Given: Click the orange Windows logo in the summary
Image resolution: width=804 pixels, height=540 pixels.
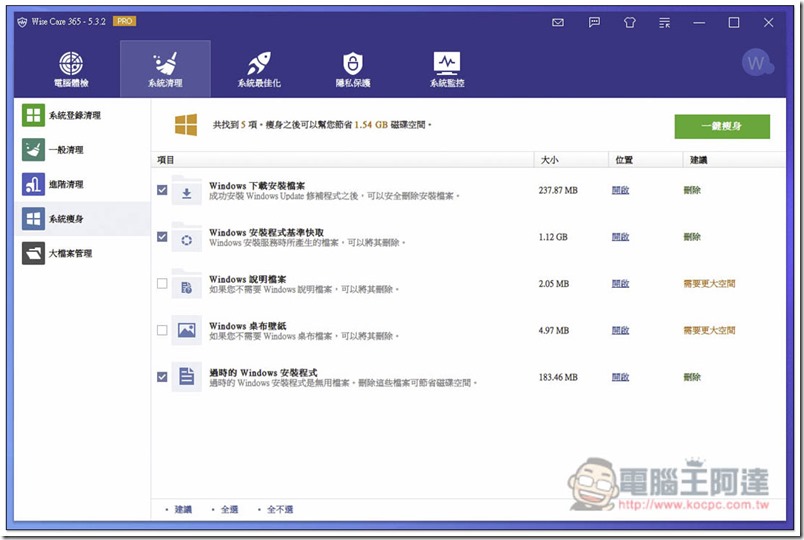Looking at the screenshot, I should (x=186, y=125).
